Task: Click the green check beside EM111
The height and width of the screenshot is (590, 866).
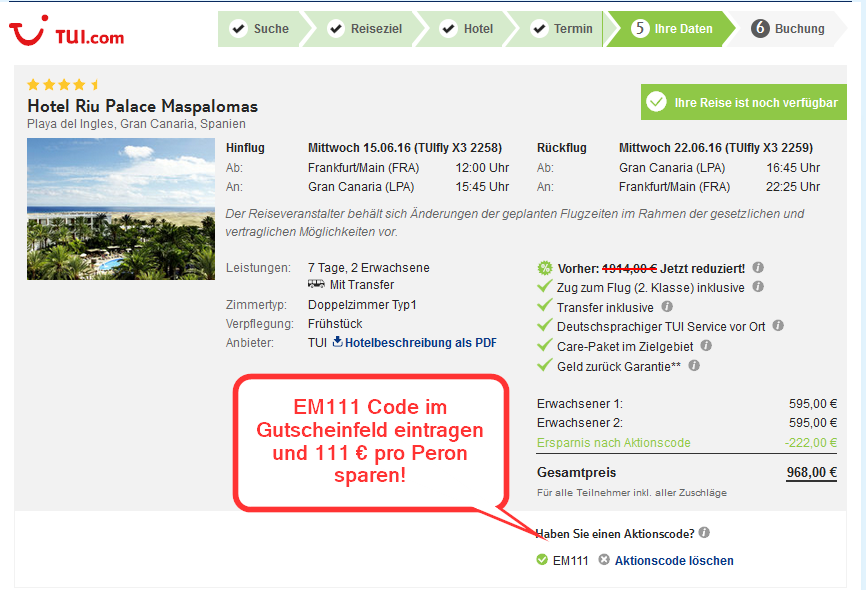Action: (x=542, y=560)
